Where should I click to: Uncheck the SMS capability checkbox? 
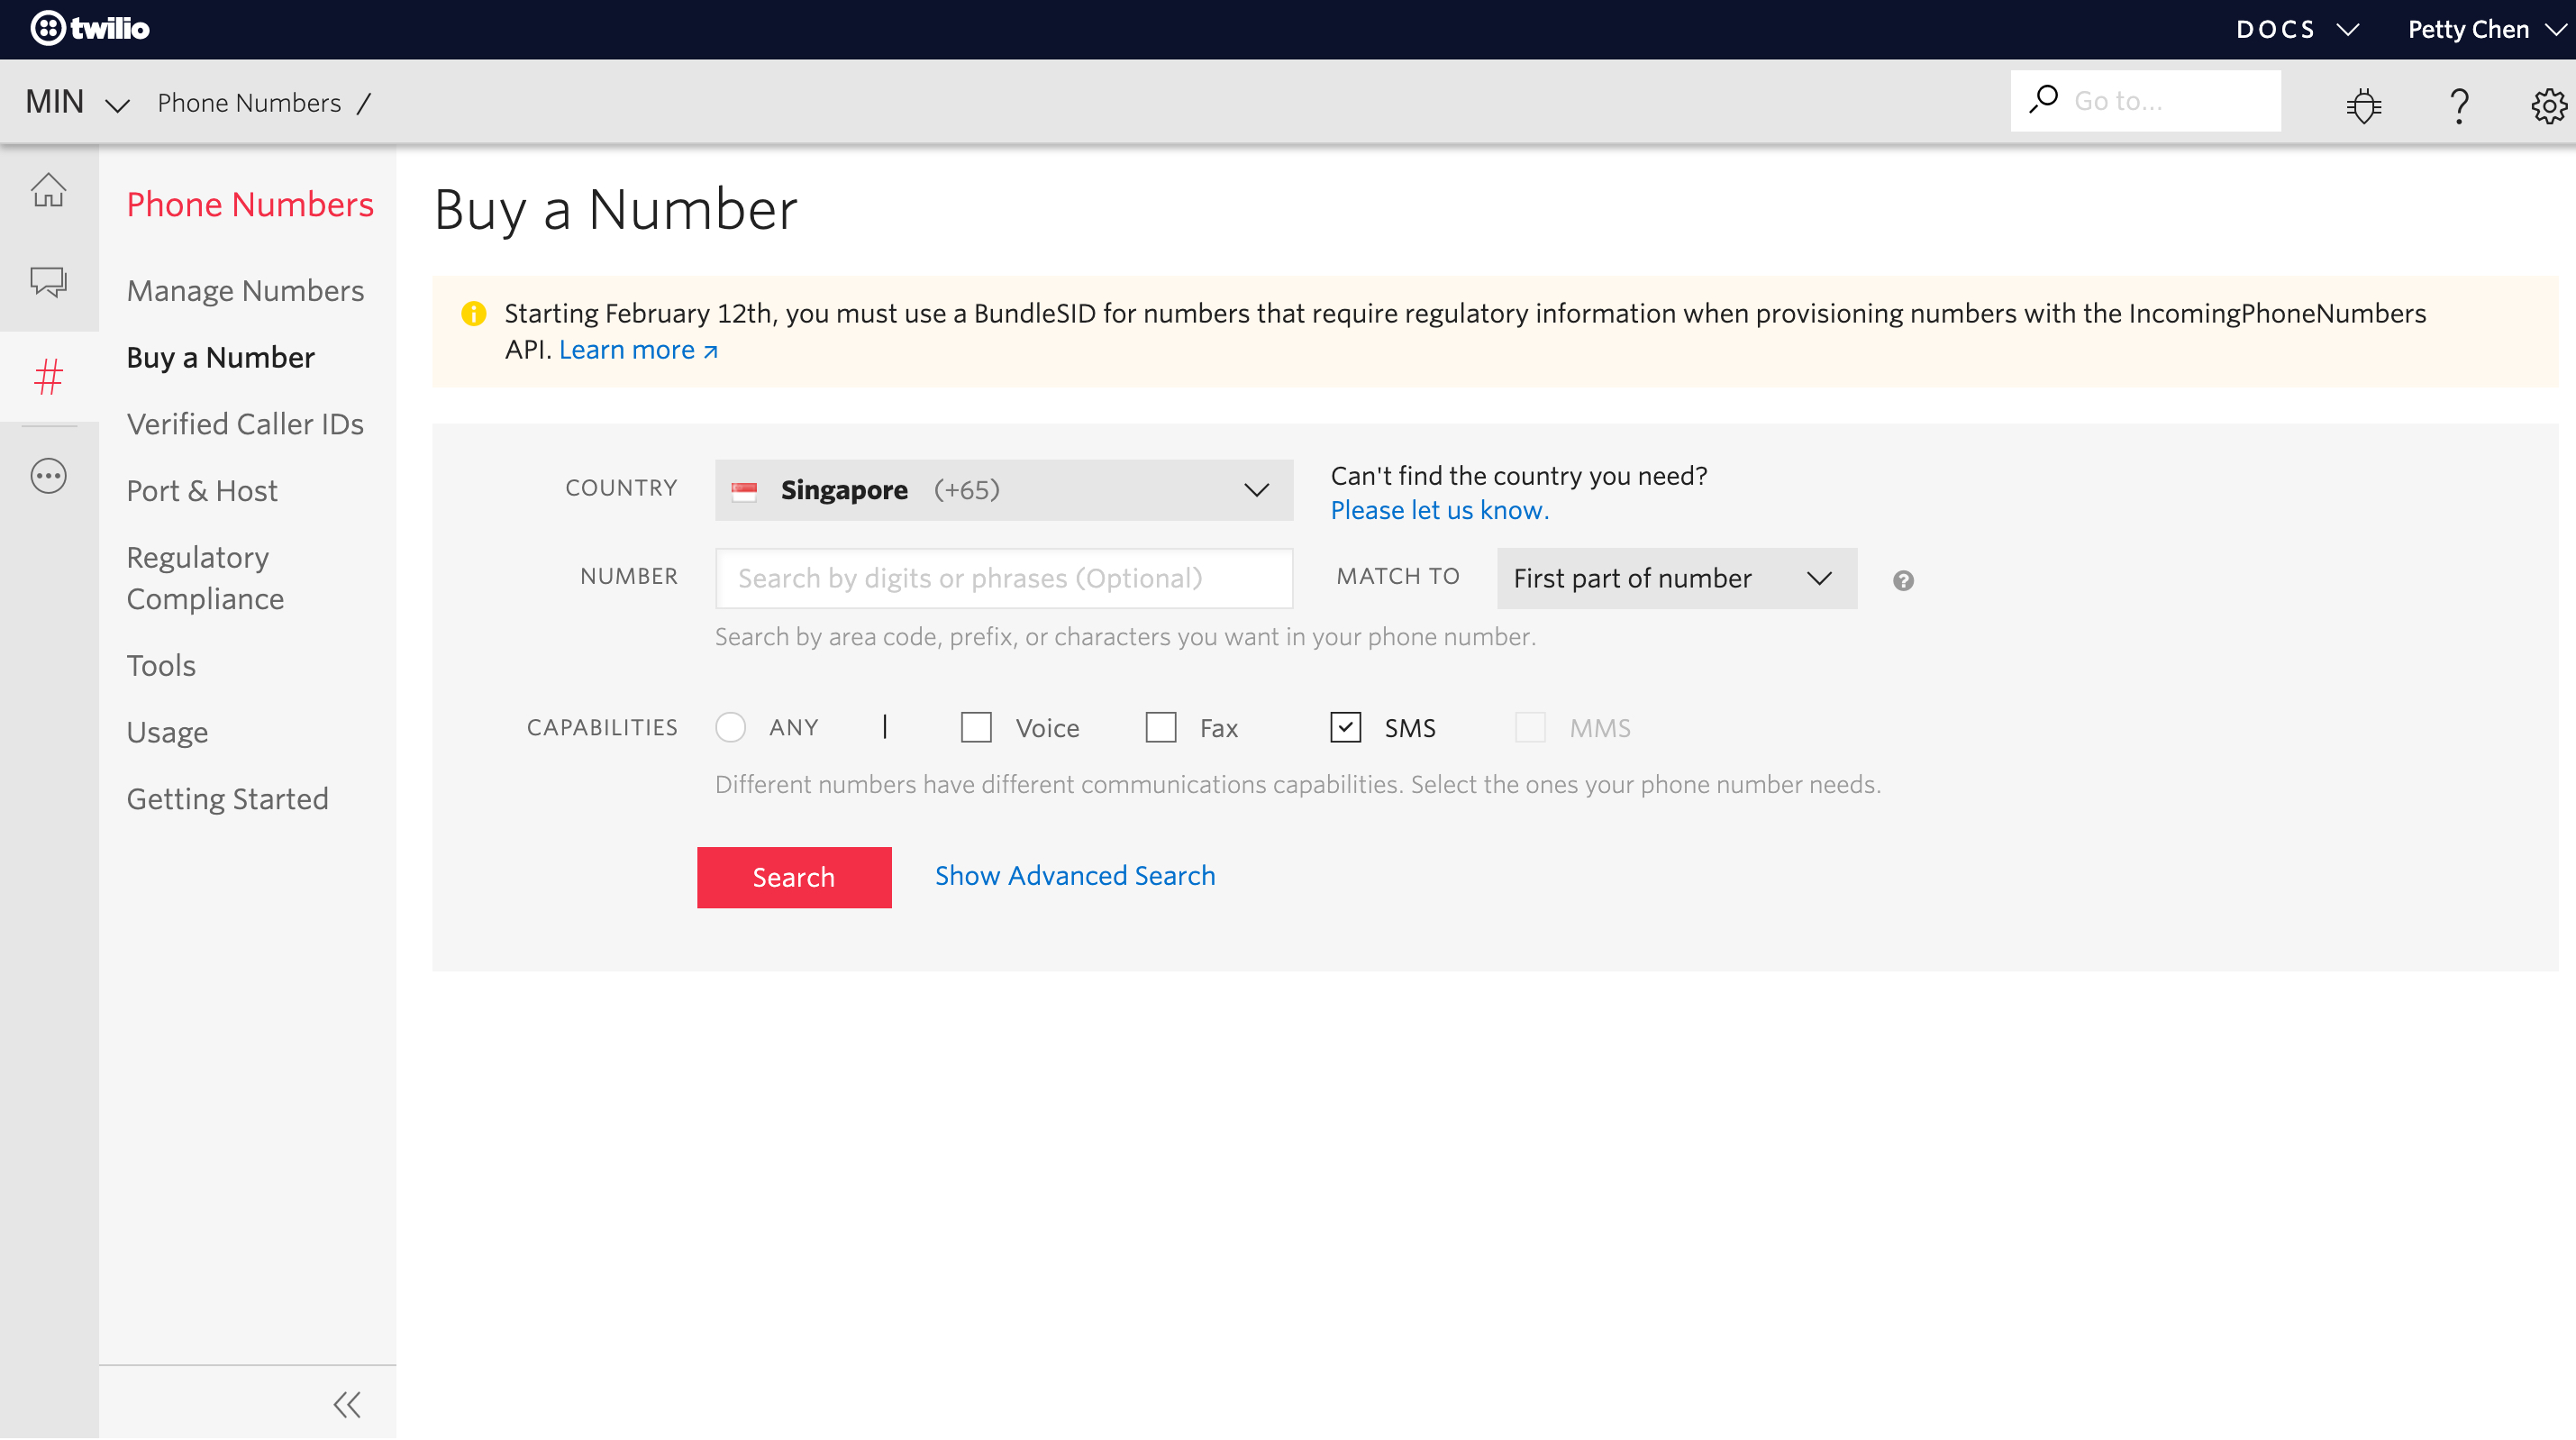(x=1346, y=727)
